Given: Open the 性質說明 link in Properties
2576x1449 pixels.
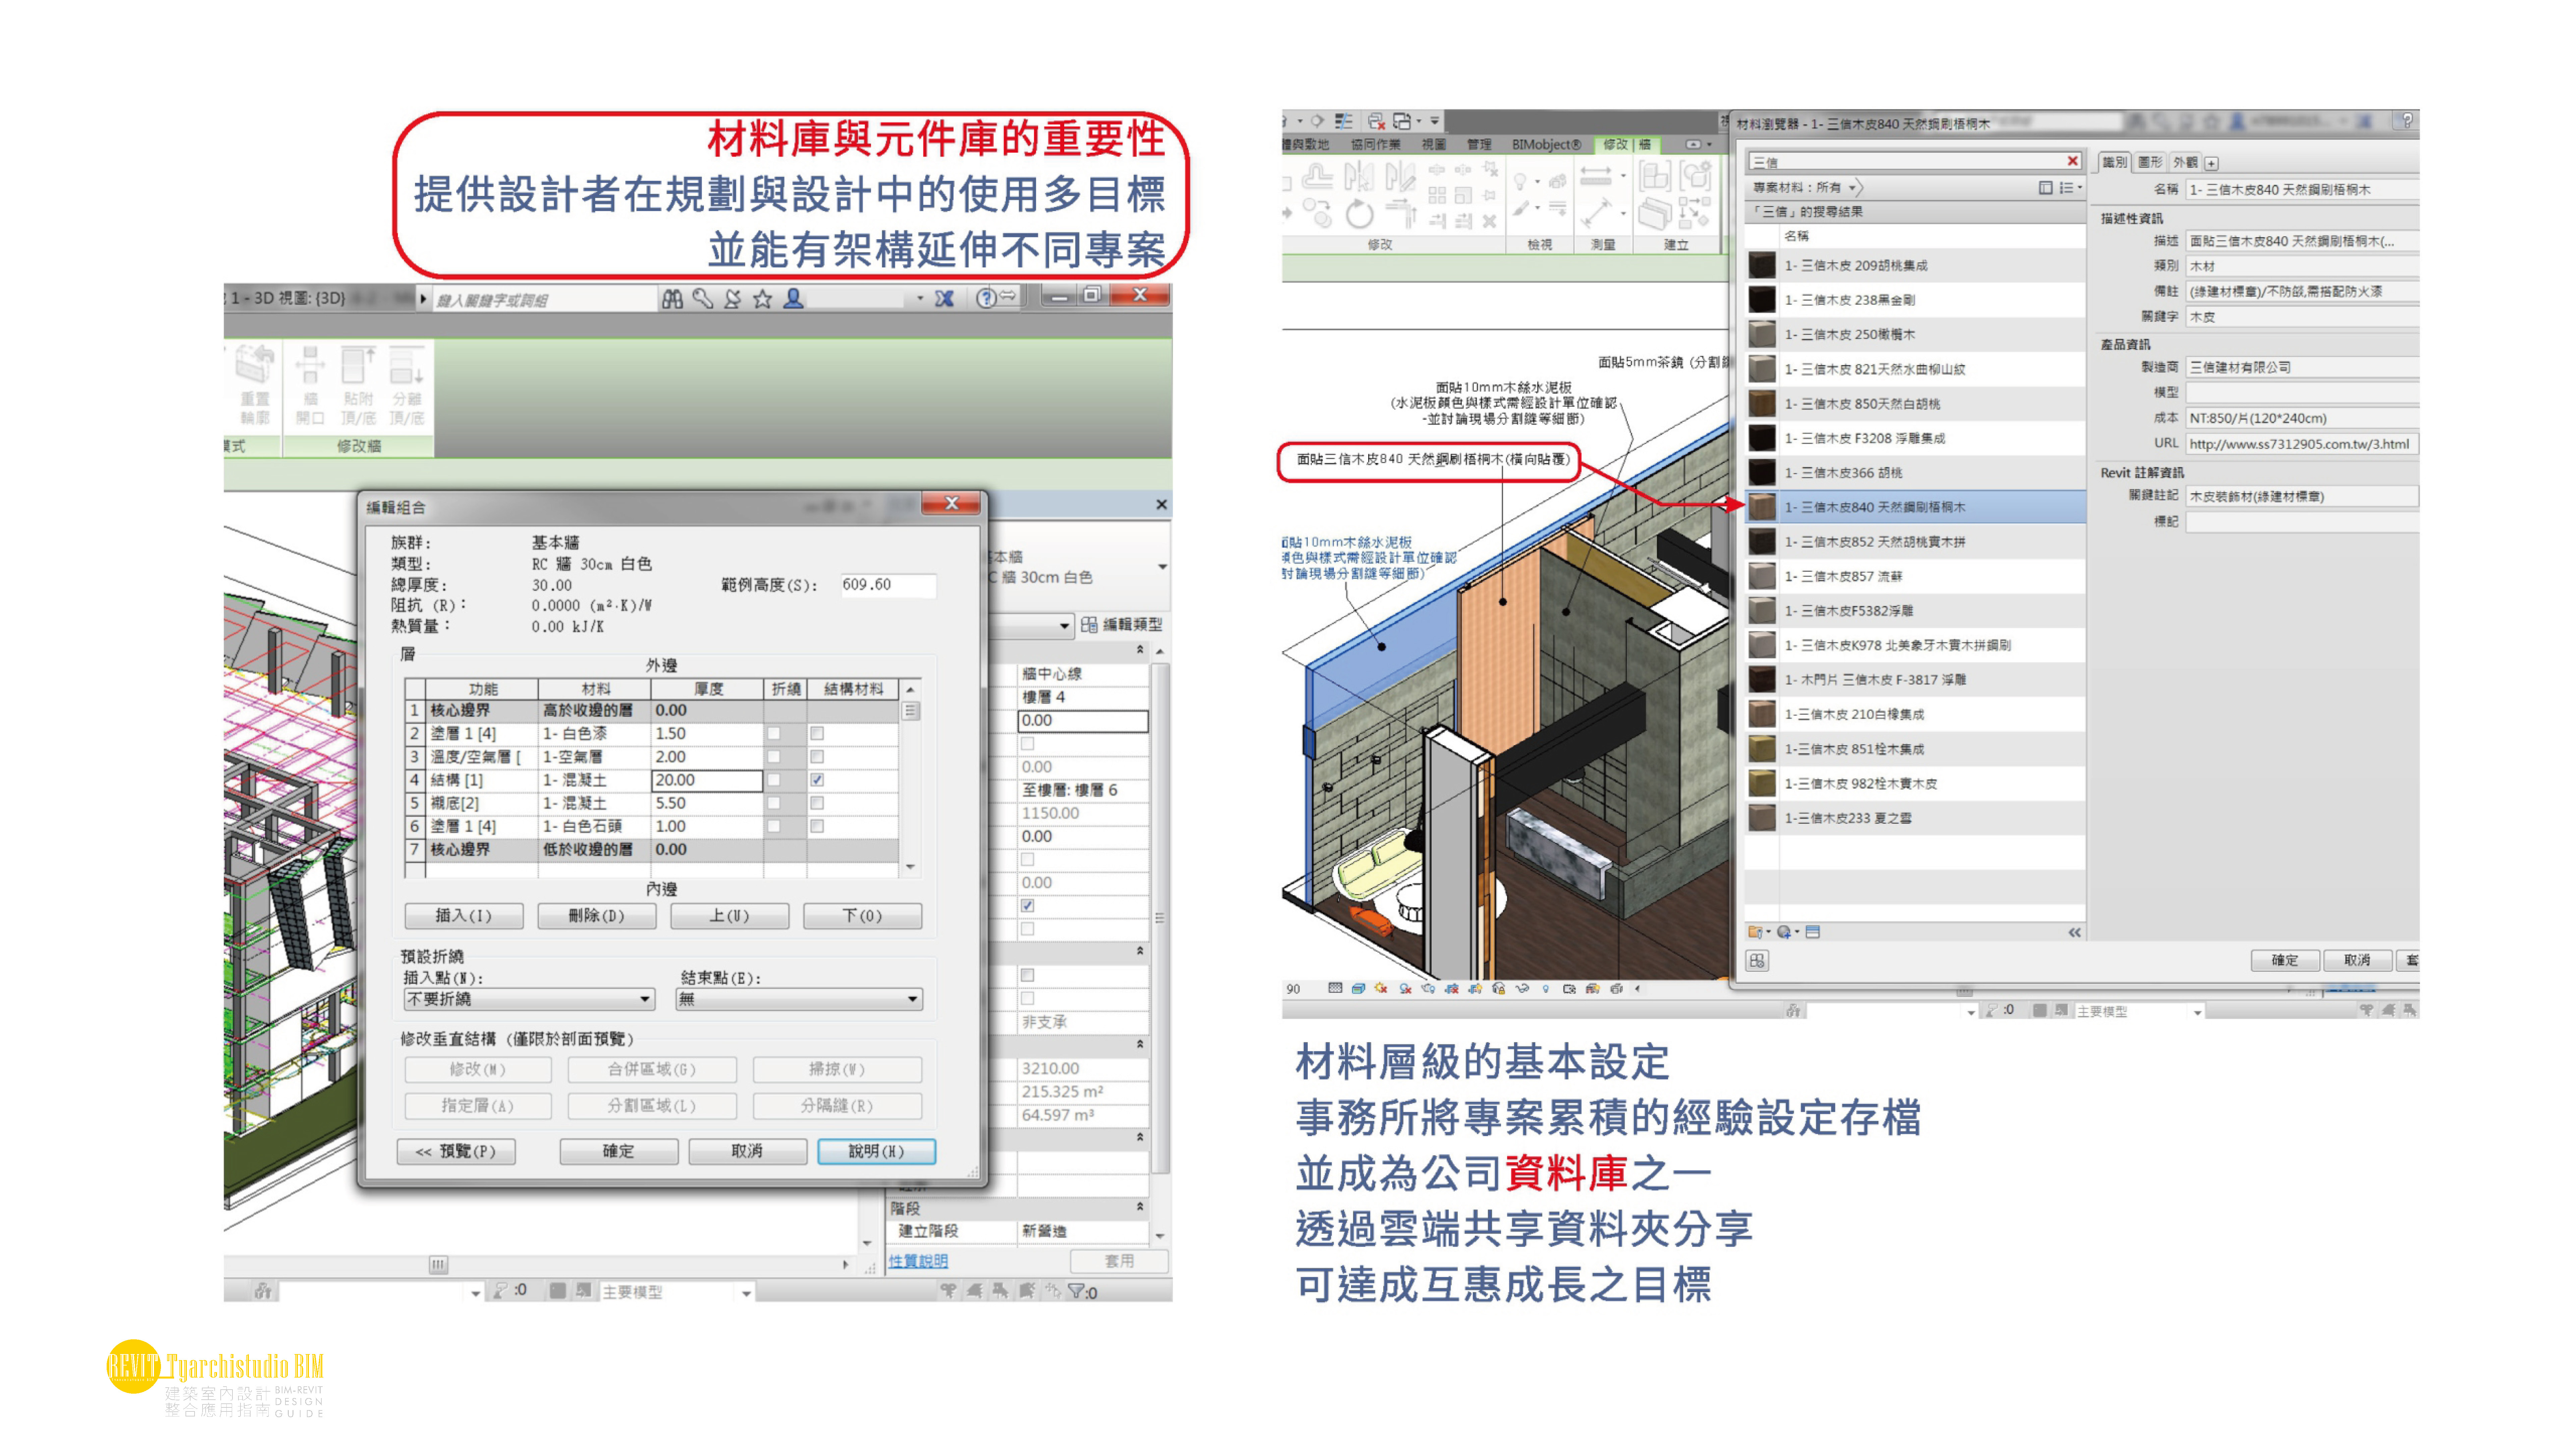Looking at the screenshot, I should point(918,1262).
